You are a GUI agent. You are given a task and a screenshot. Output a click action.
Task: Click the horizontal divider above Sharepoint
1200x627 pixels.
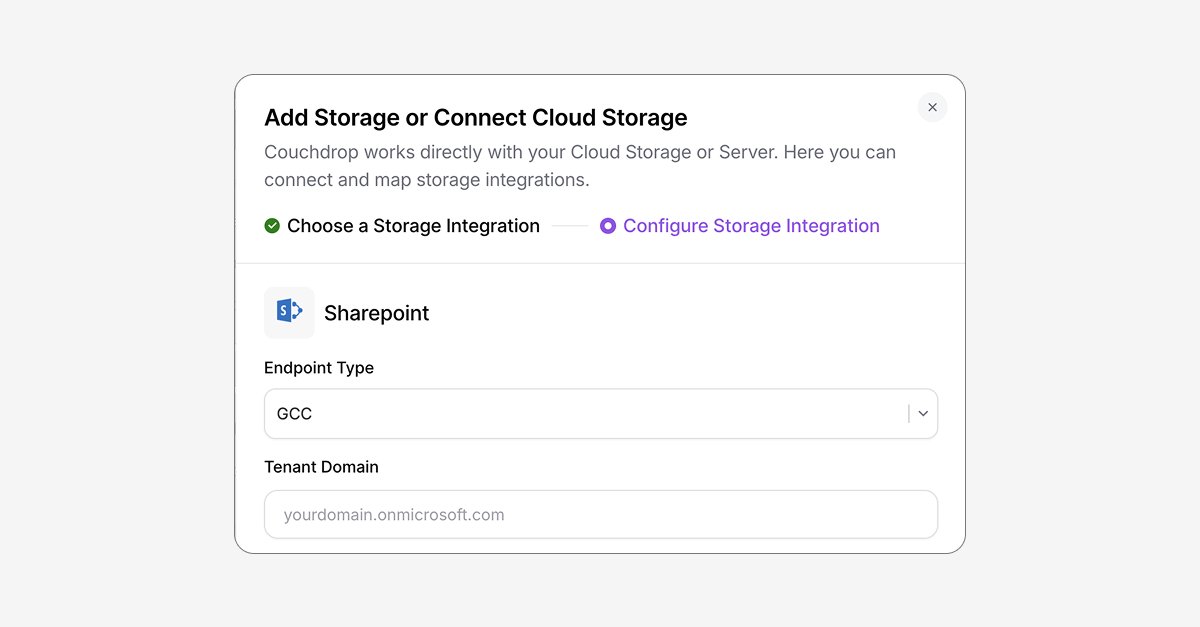click(x=600, y=263)
